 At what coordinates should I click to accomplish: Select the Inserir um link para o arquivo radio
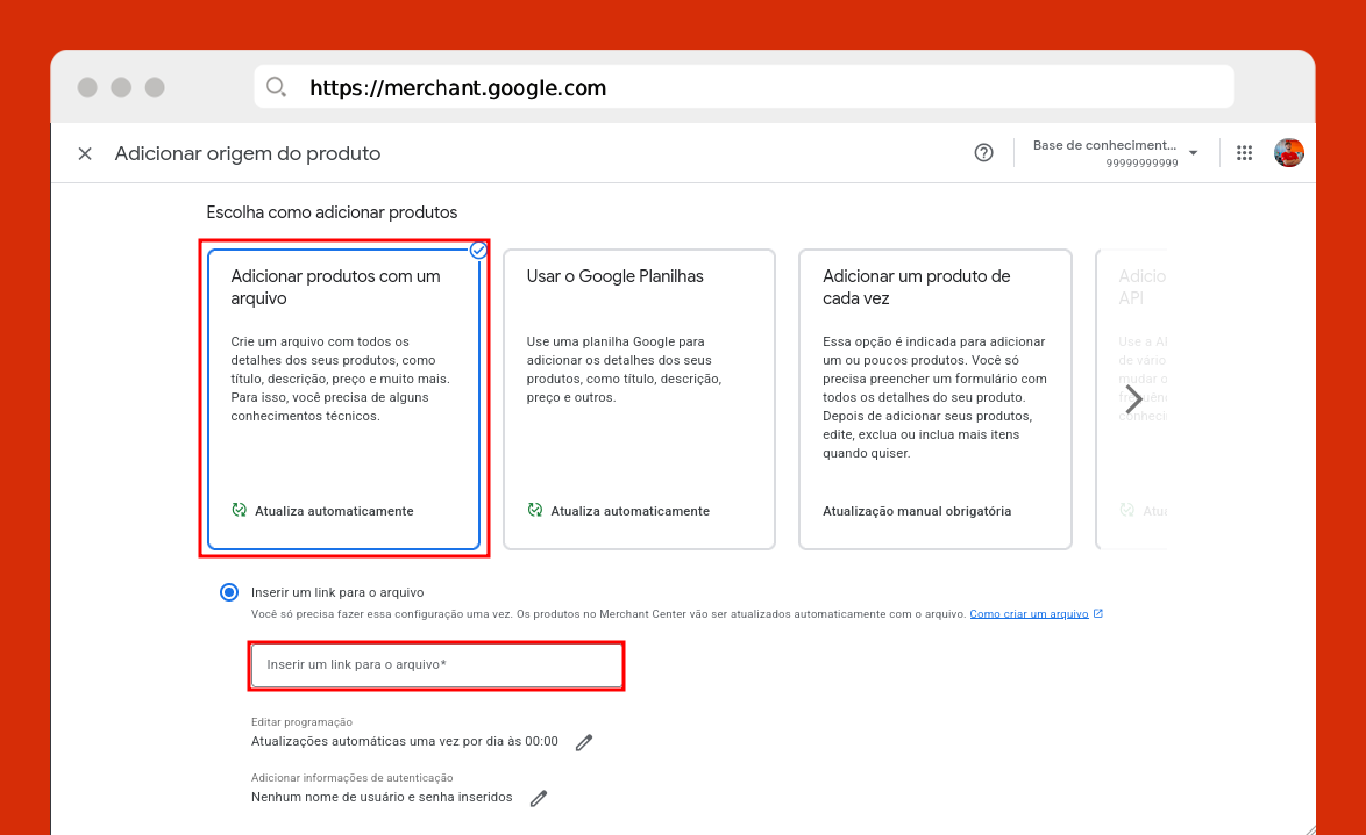click(x=229, y=593)
